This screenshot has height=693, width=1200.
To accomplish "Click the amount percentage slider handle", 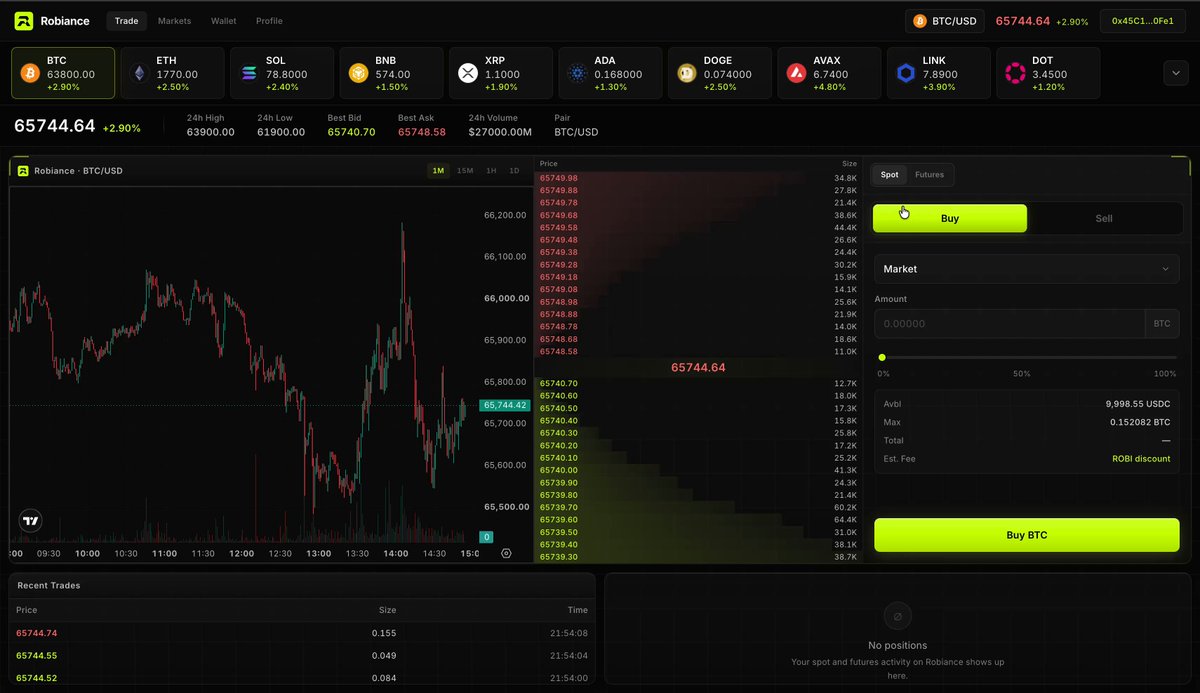I will click(882, 357).
